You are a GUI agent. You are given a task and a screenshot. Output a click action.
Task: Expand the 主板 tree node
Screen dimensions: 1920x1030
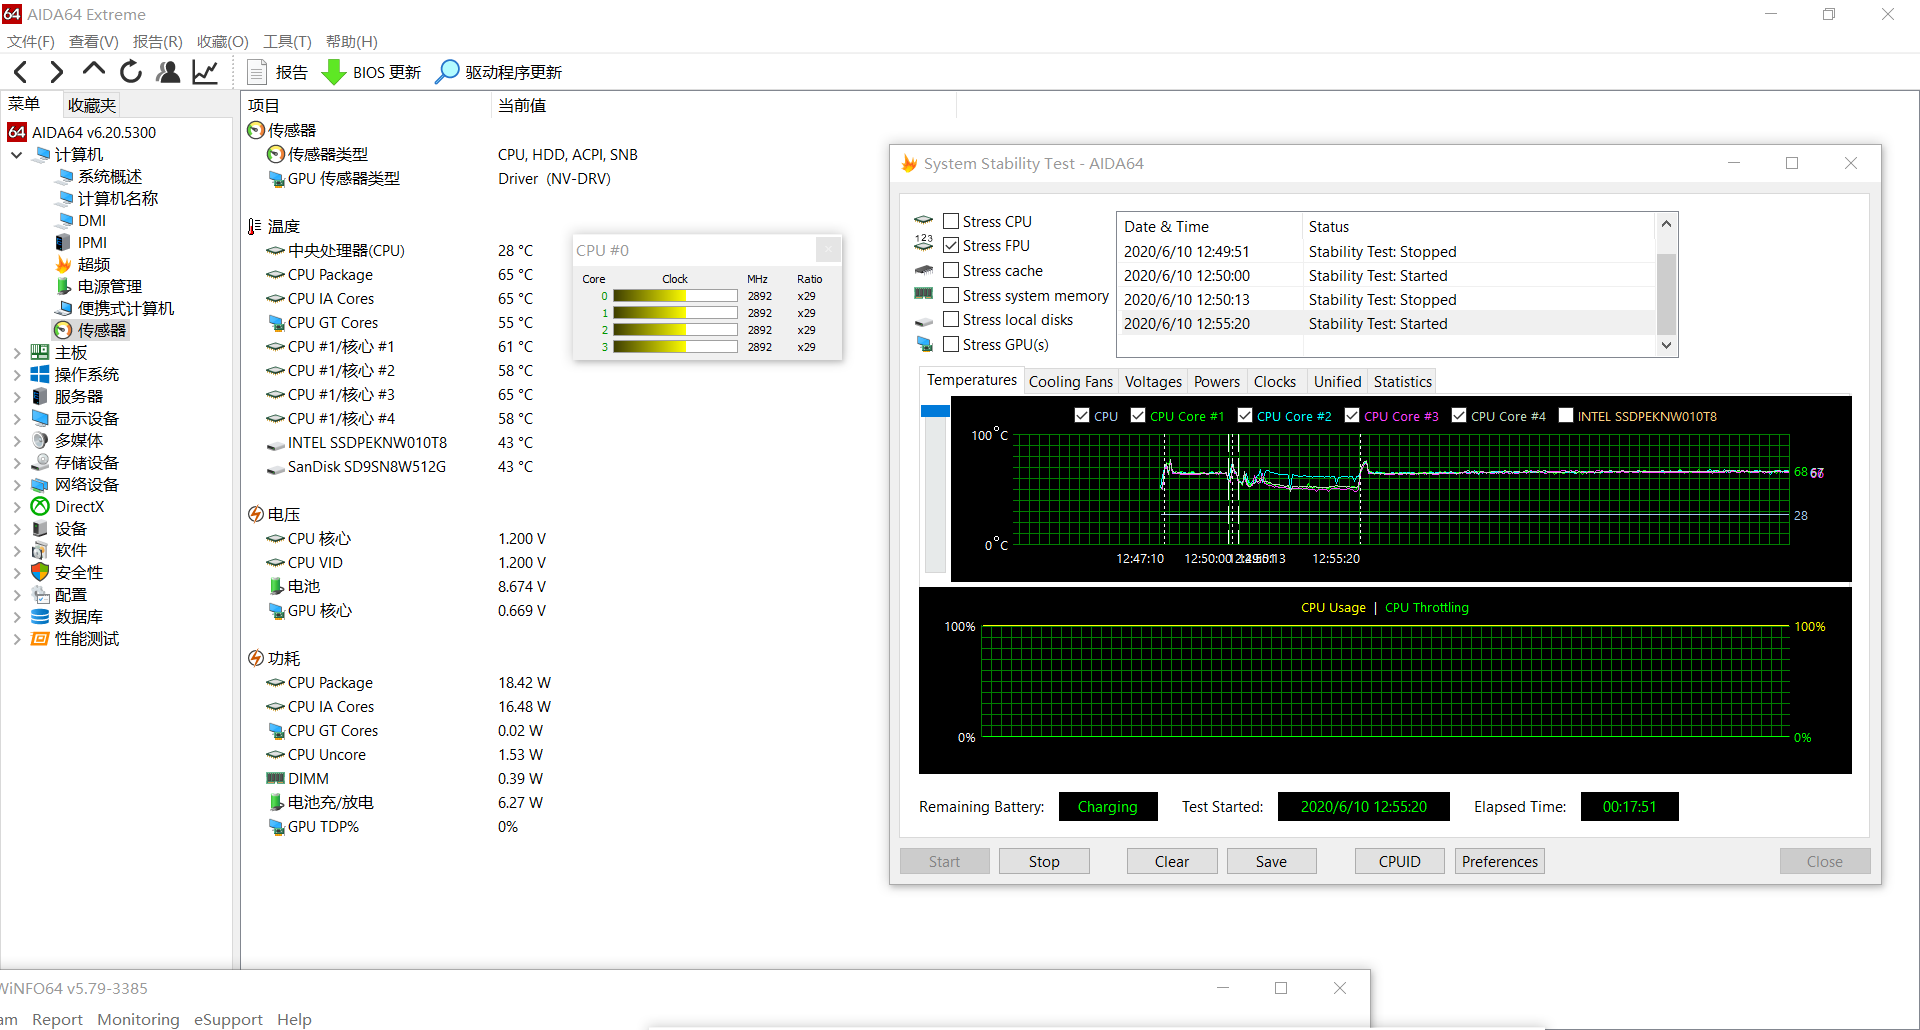17,353
